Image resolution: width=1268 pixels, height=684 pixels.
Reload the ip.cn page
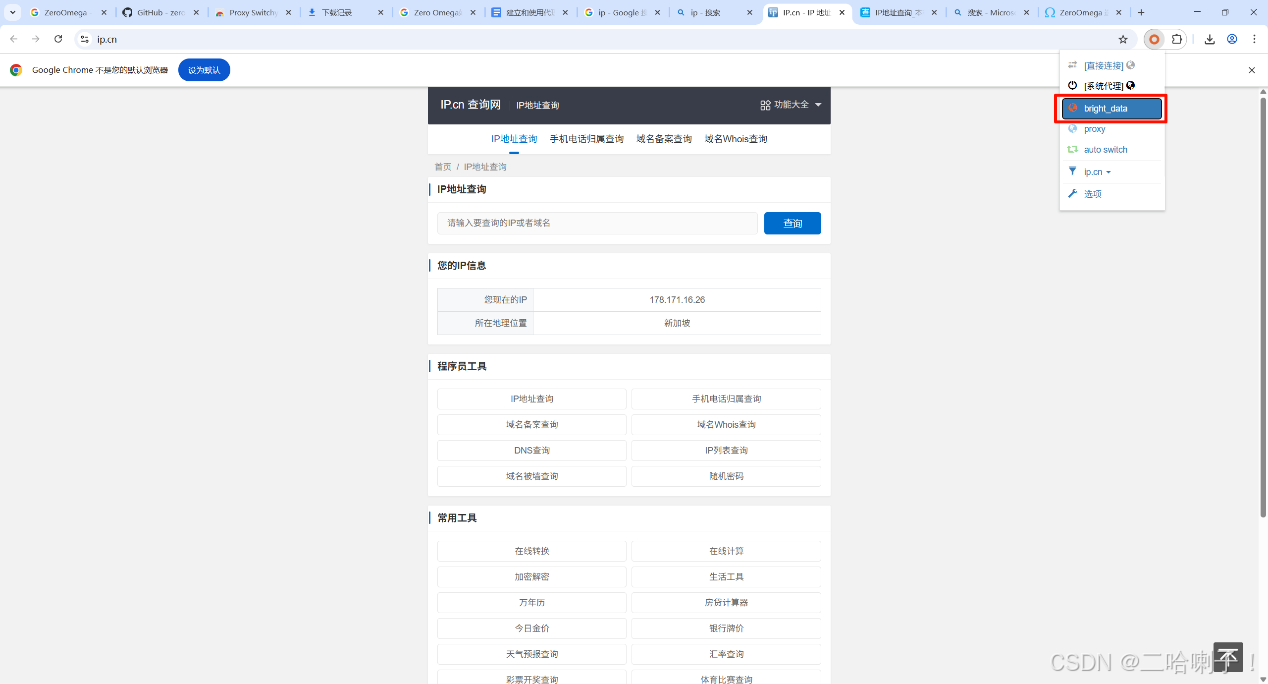pyautogui.click(x=58, y=39)
